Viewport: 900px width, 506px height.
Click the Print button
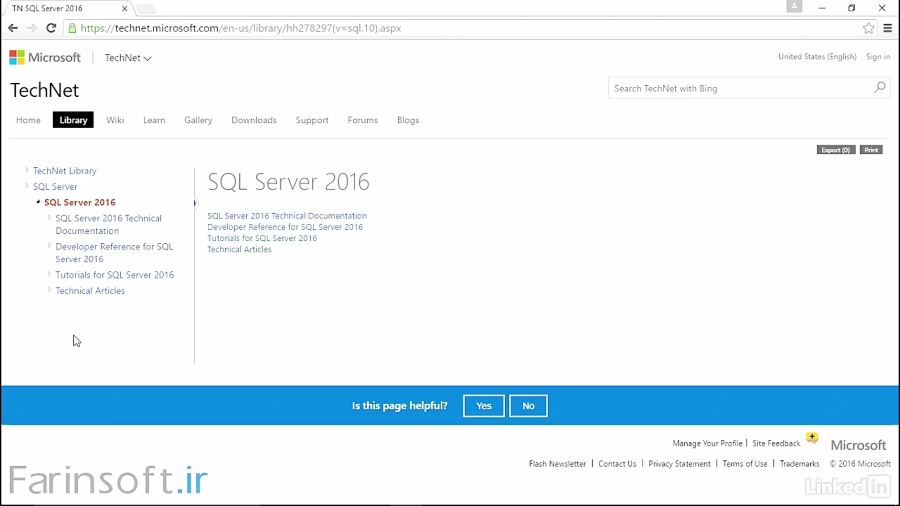pyautogui.click(x=871, y=150)
